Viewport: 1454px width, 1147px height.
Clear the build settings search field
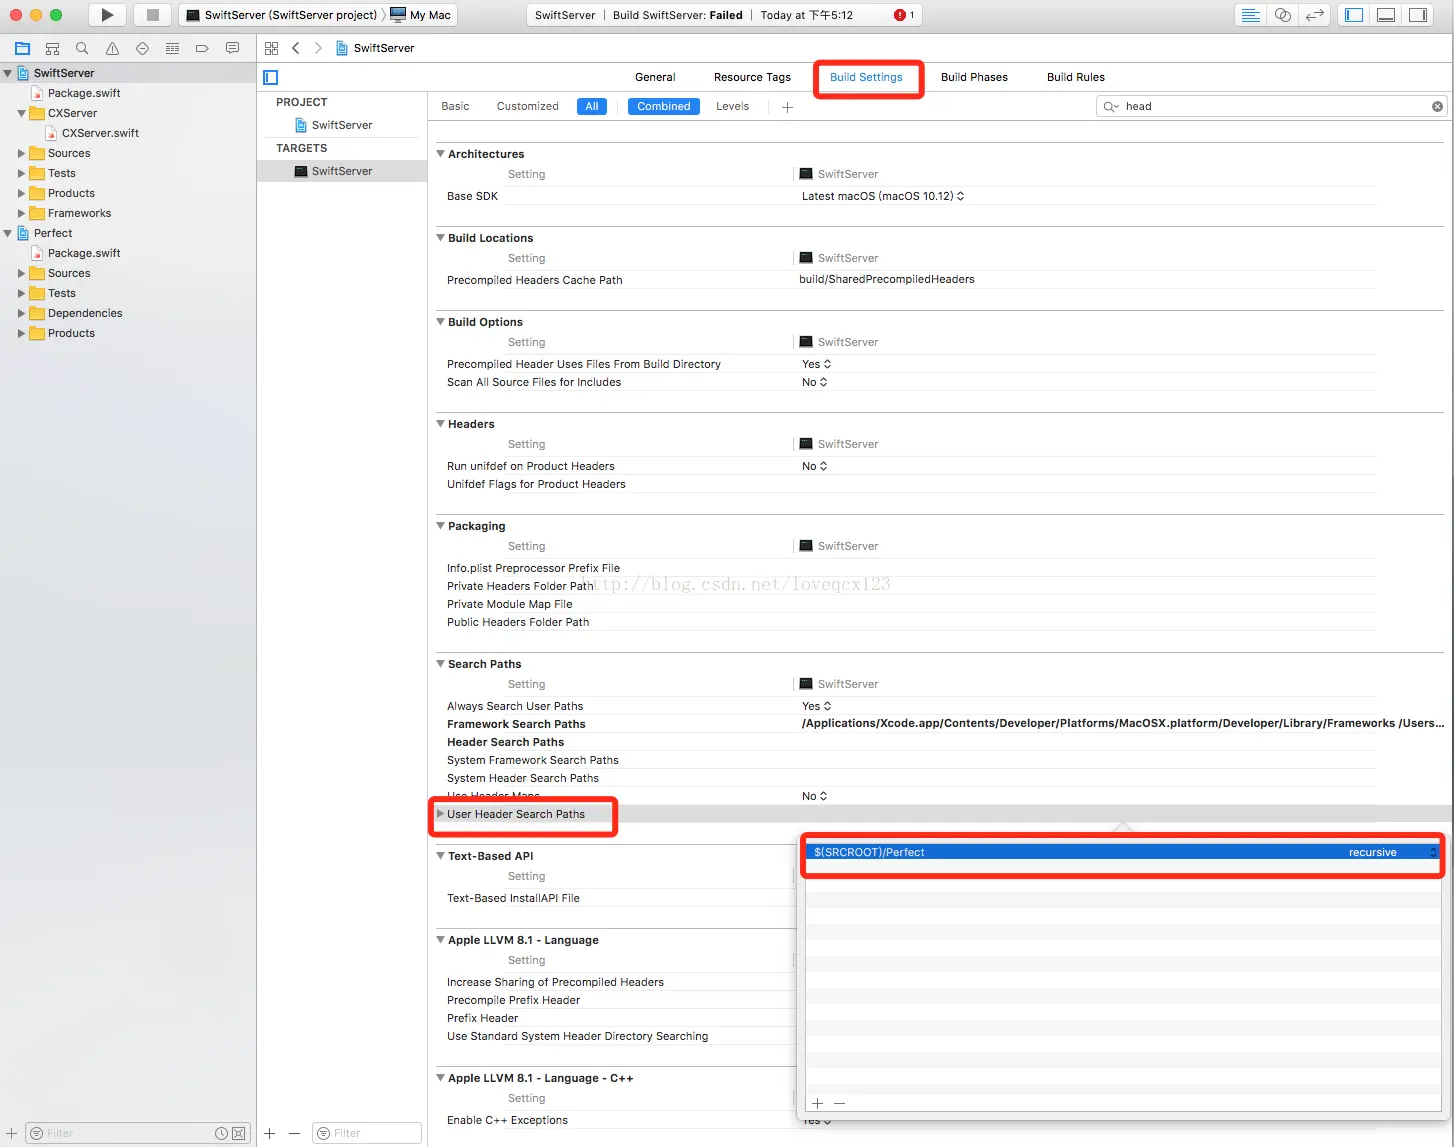[x=1437, y=106]
